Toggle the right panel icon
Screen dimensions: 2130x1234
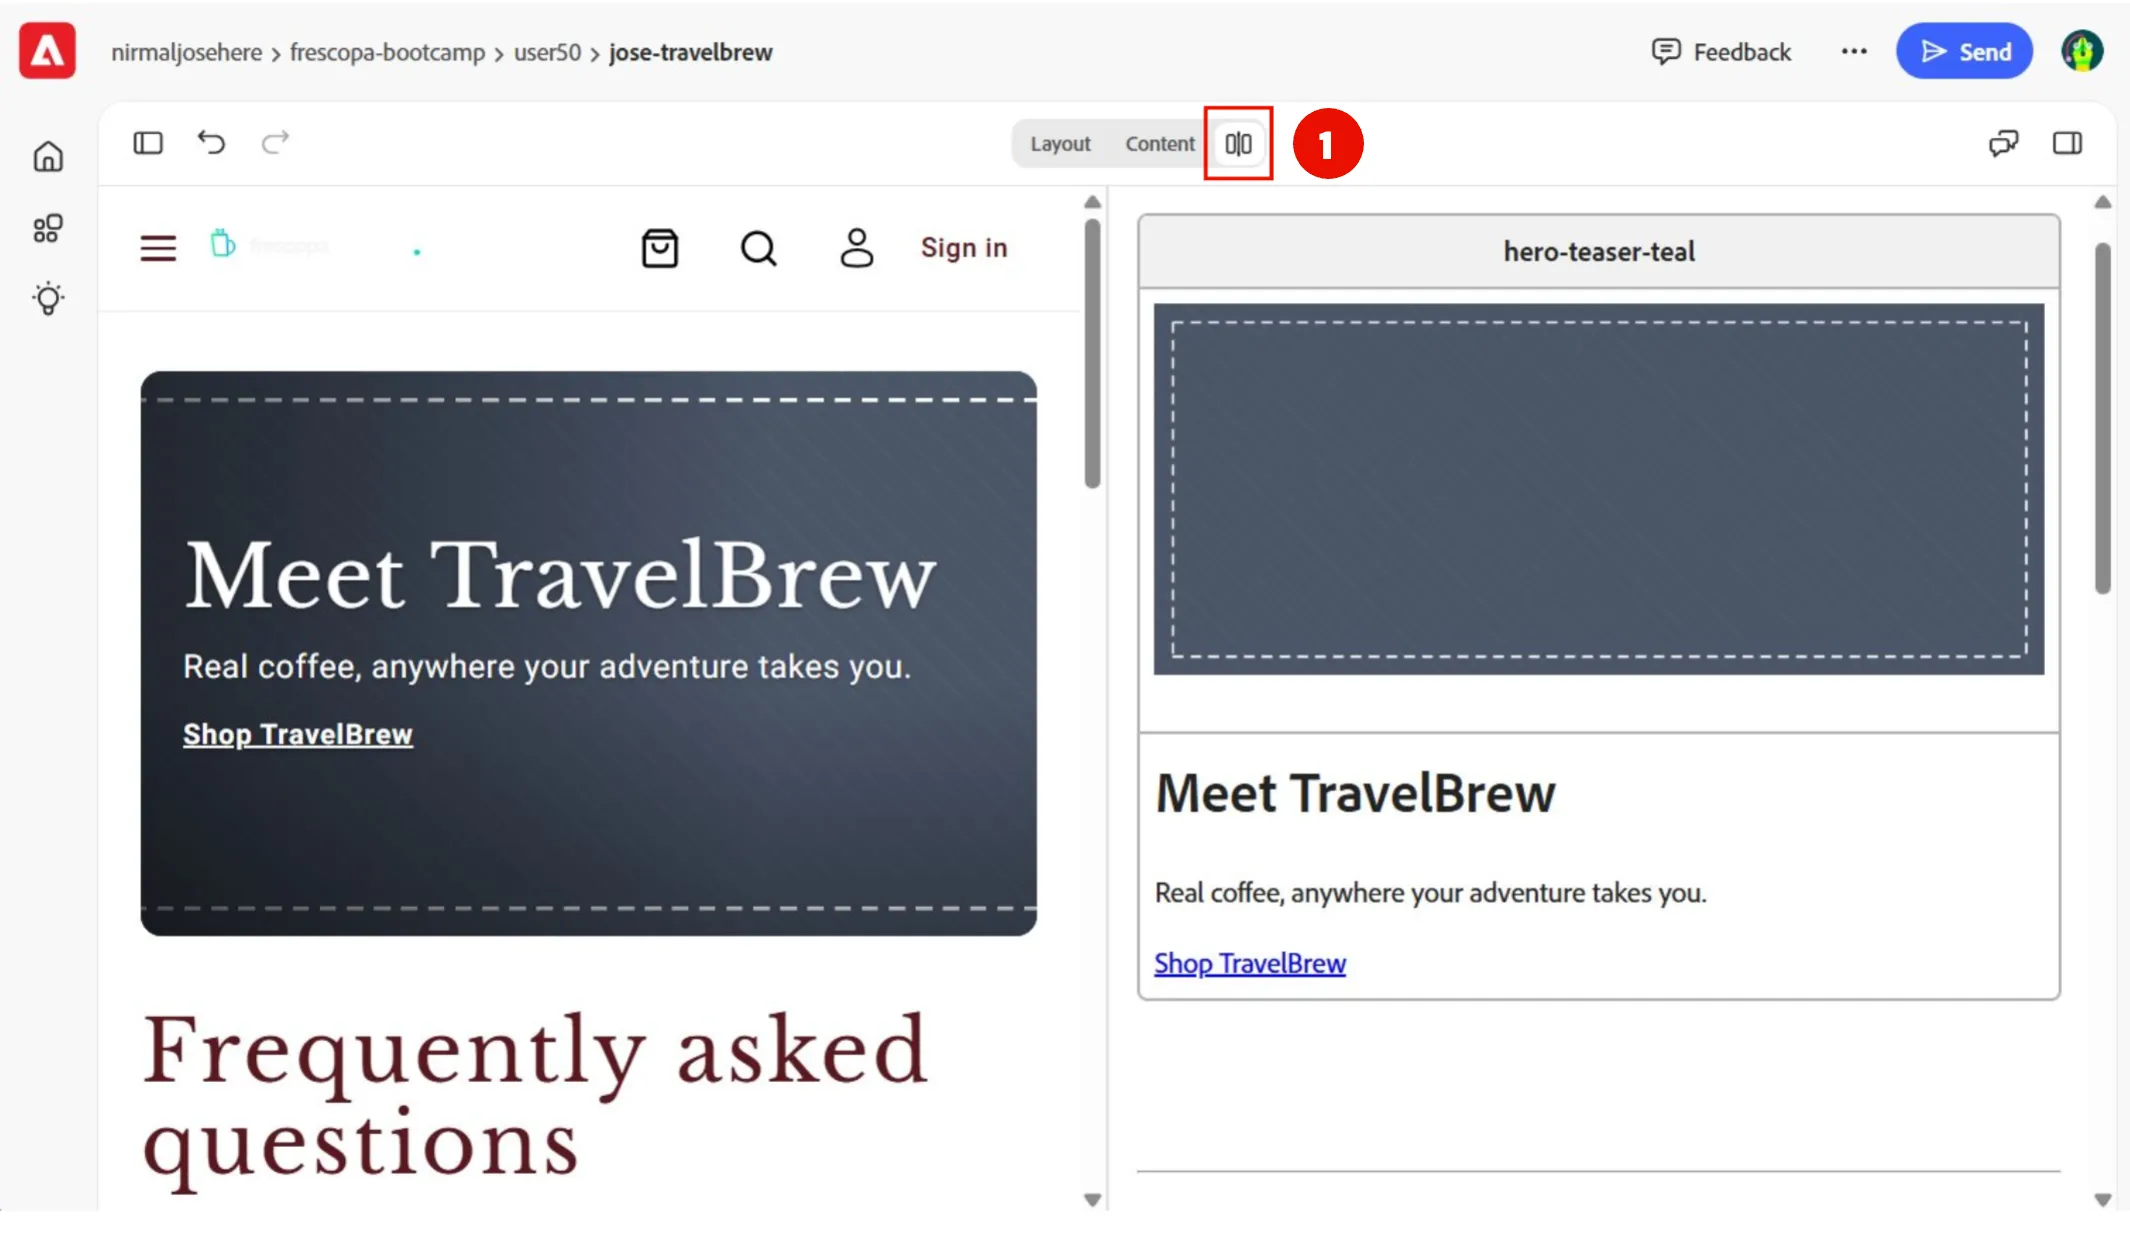[2068, 143]
